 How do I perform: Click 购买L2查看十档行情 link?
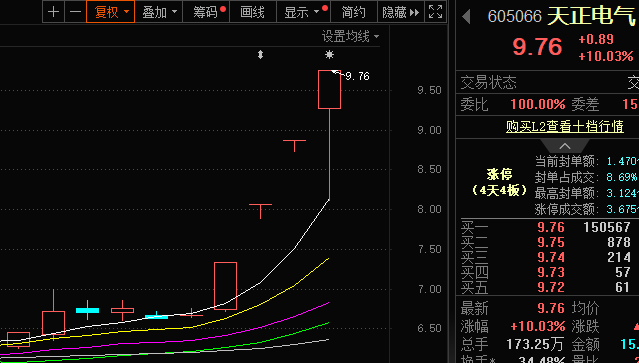coord(565,126)
